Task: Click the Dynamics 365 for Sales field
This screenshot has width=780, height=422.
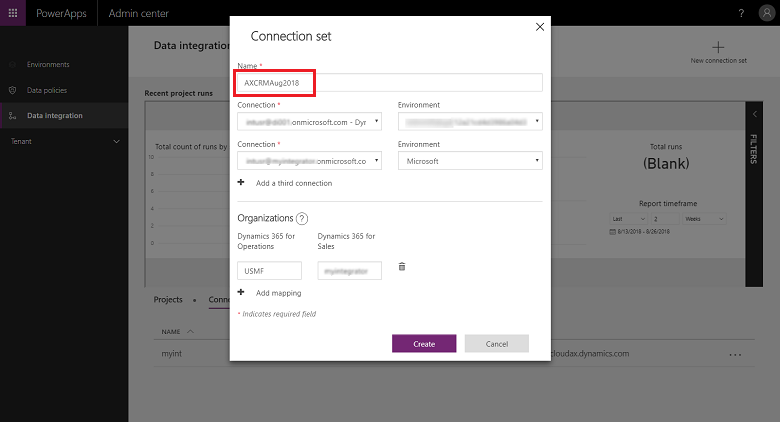Action: pyautogui.click(x=350, y=271)
